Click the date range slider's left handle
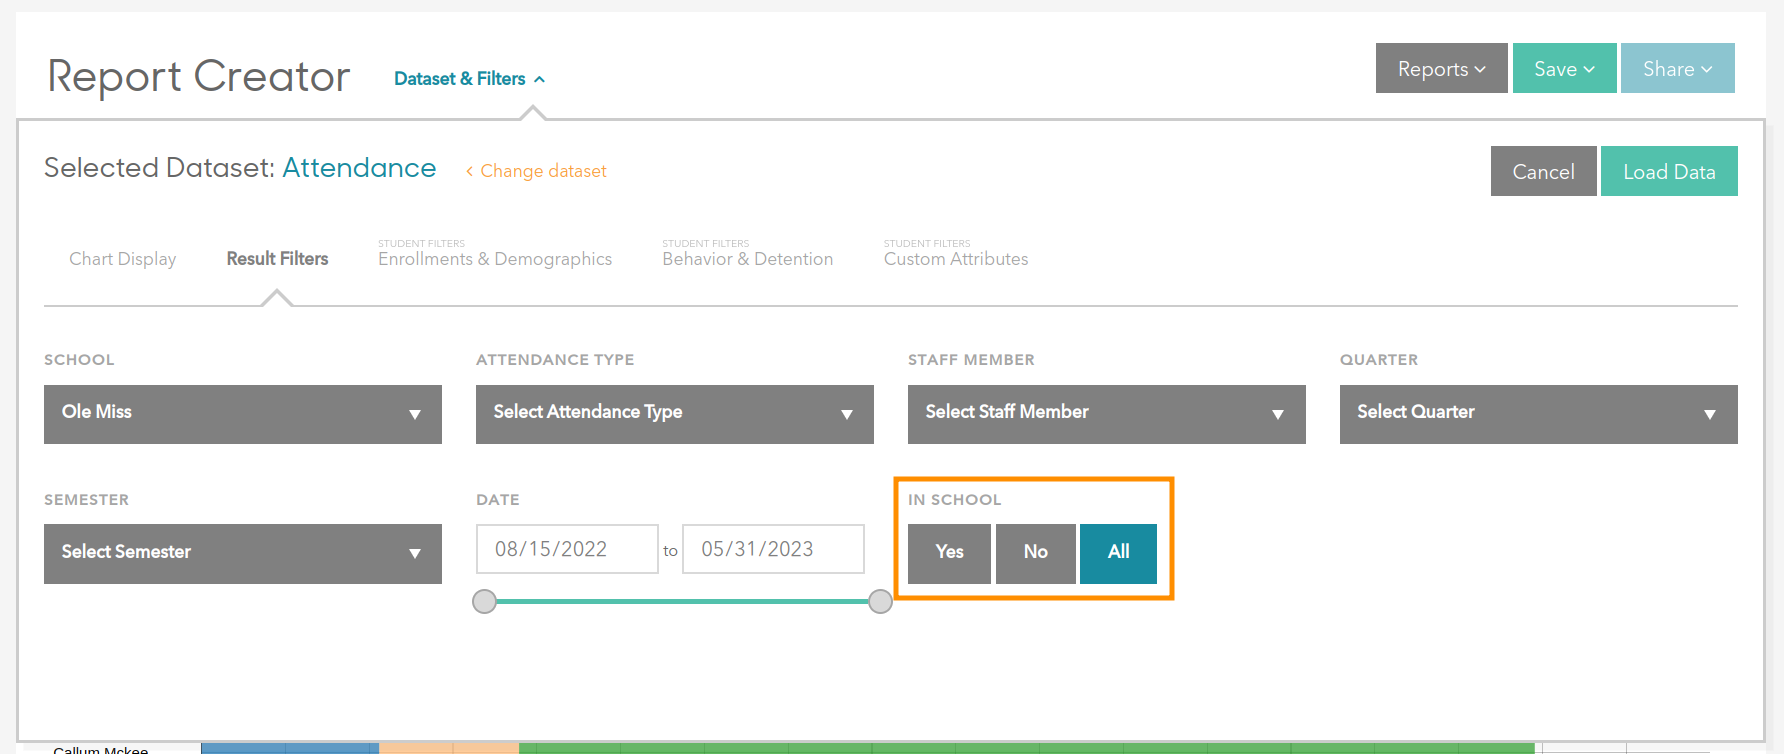Screen dimensions: 1784x754 pos(484,601)
